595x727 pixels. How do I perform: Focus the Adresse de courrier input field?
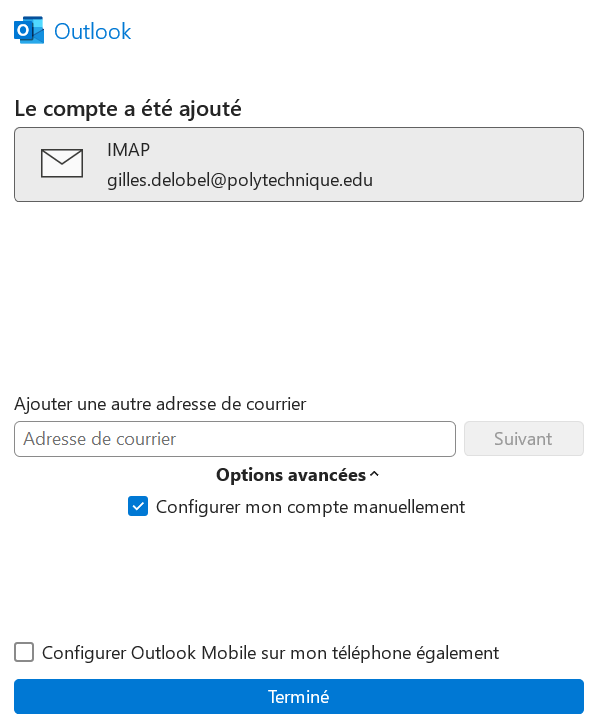click(235, 439)
